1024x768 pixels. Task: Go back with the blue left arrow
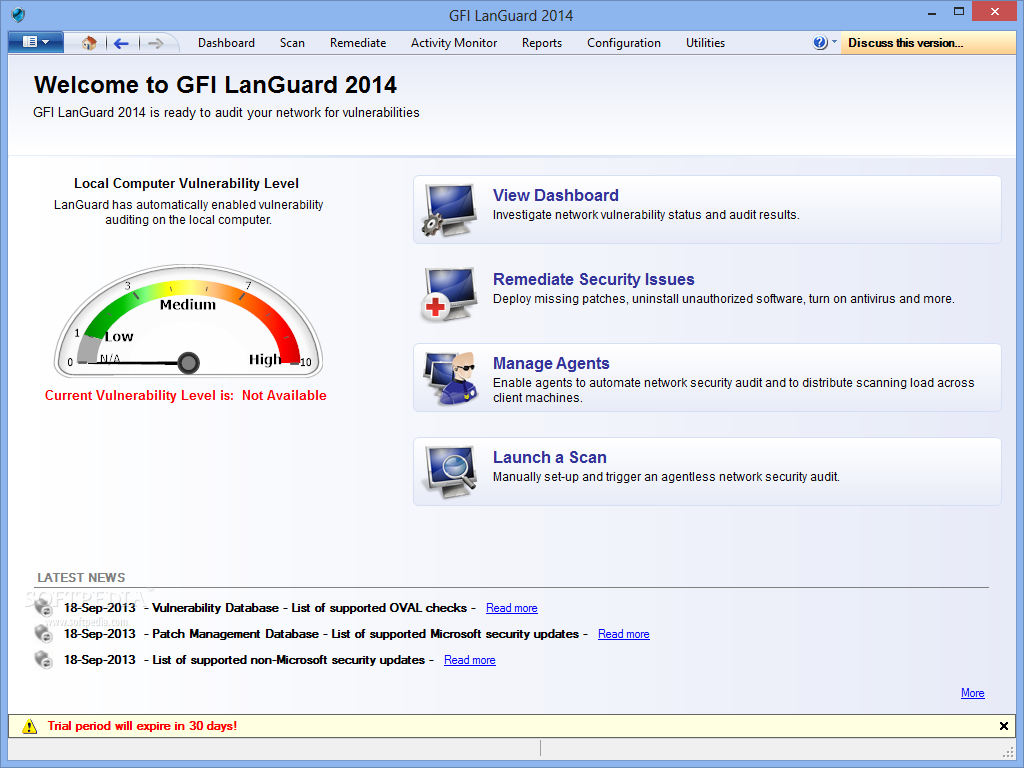(121, 43)
